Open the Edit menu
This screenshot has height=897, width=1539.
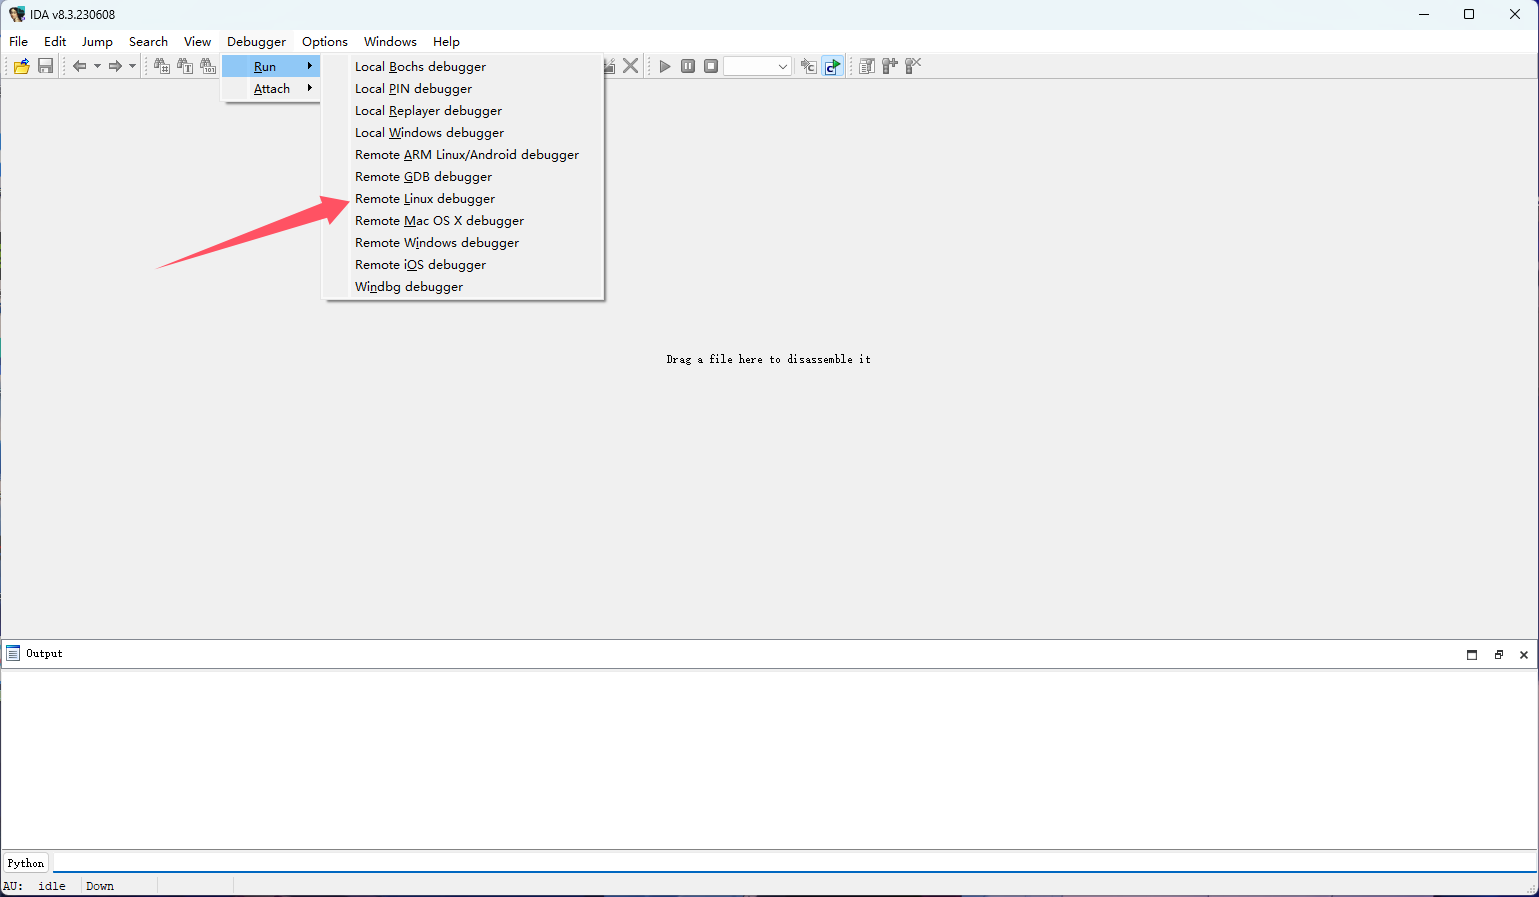pyautogui.click(x=55, y=41)
